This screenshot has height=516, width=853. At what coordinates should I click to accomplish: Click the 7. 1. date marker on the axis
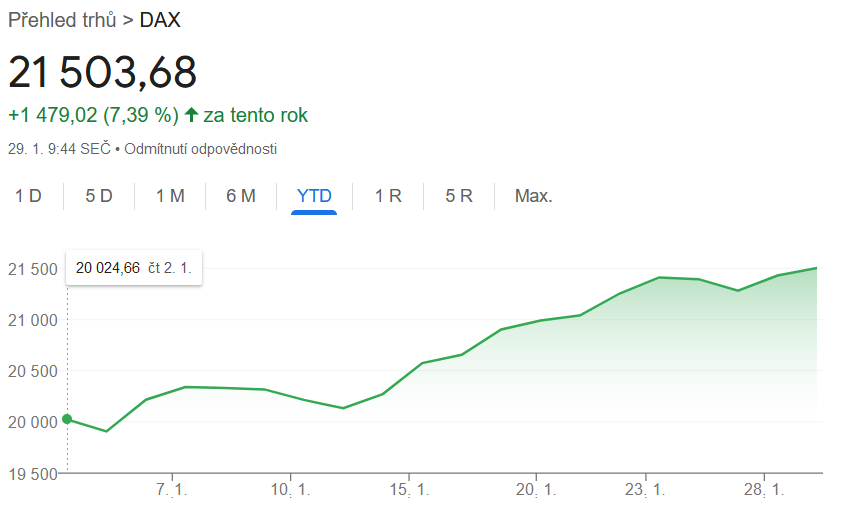coord(172,491)
